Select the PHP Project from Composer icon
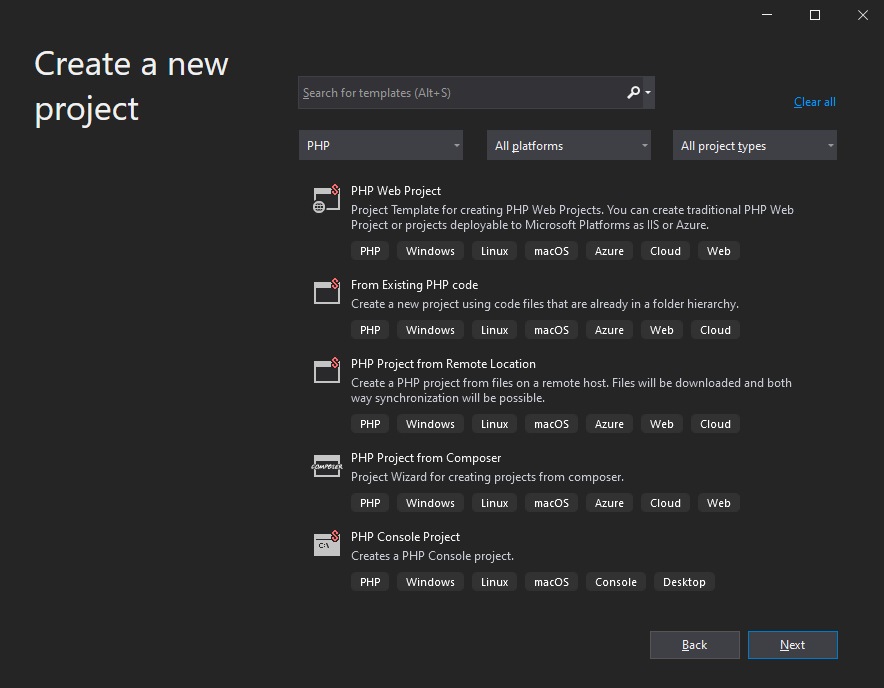The width and height of the screenshot is (884, 688). (x=326, y=466)
